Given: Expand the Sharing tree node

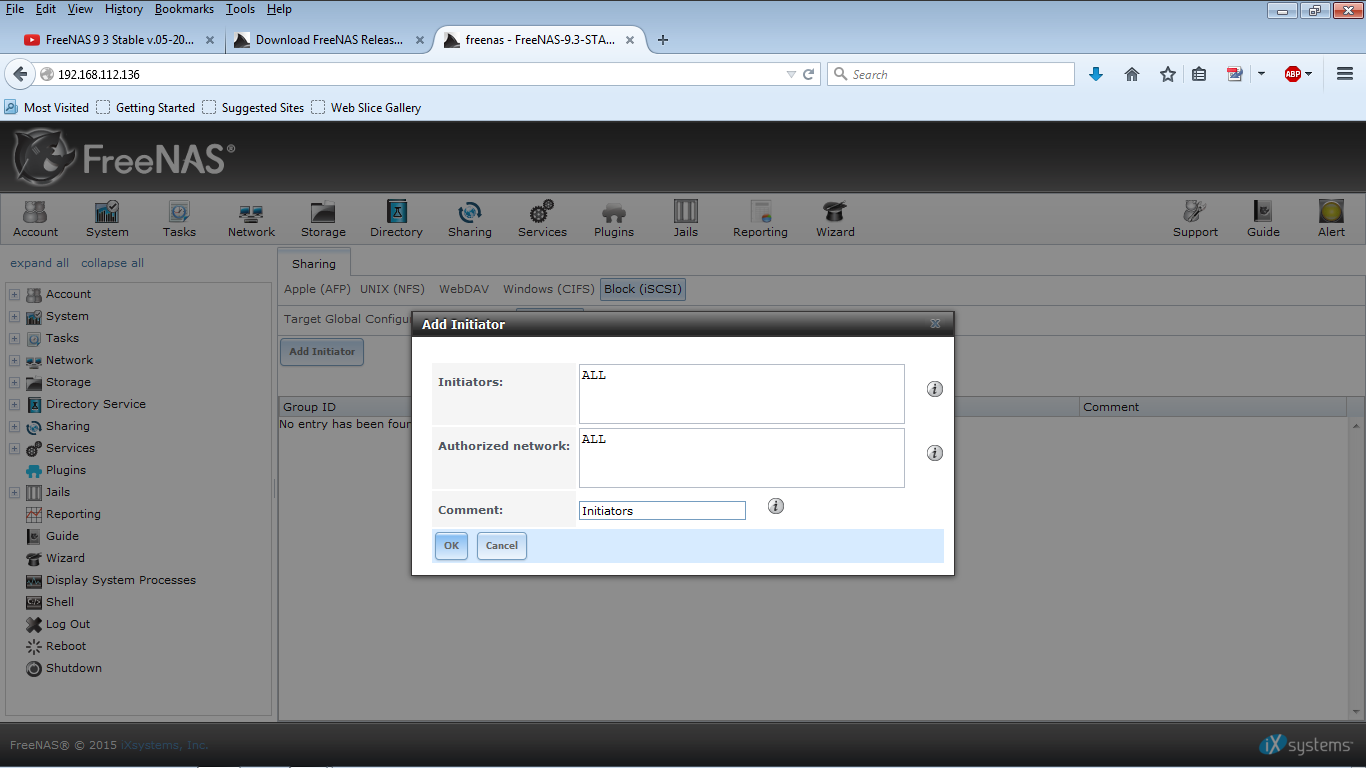Looking at the screenshot, I should point(14,426).
